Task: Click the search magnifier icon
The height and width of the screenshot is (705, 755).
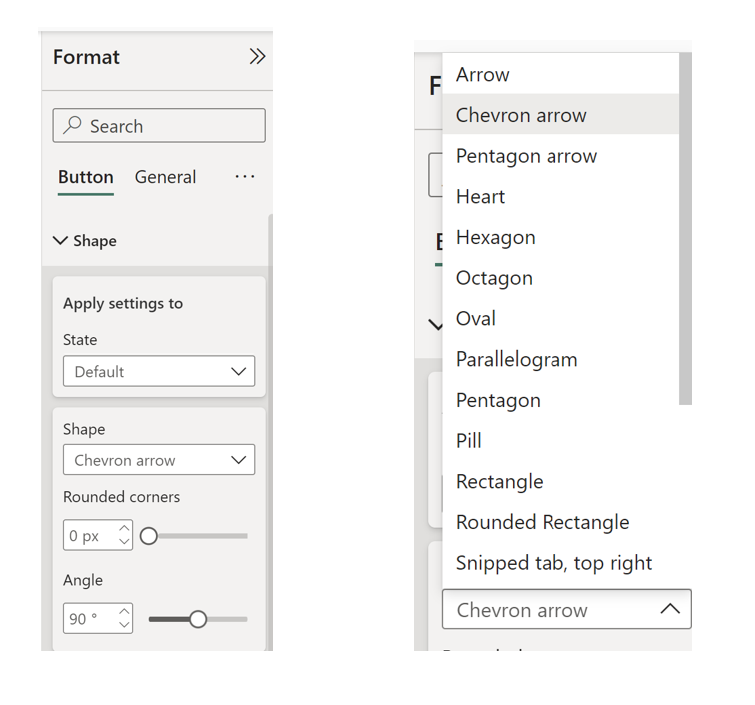Action: (73, 126)
